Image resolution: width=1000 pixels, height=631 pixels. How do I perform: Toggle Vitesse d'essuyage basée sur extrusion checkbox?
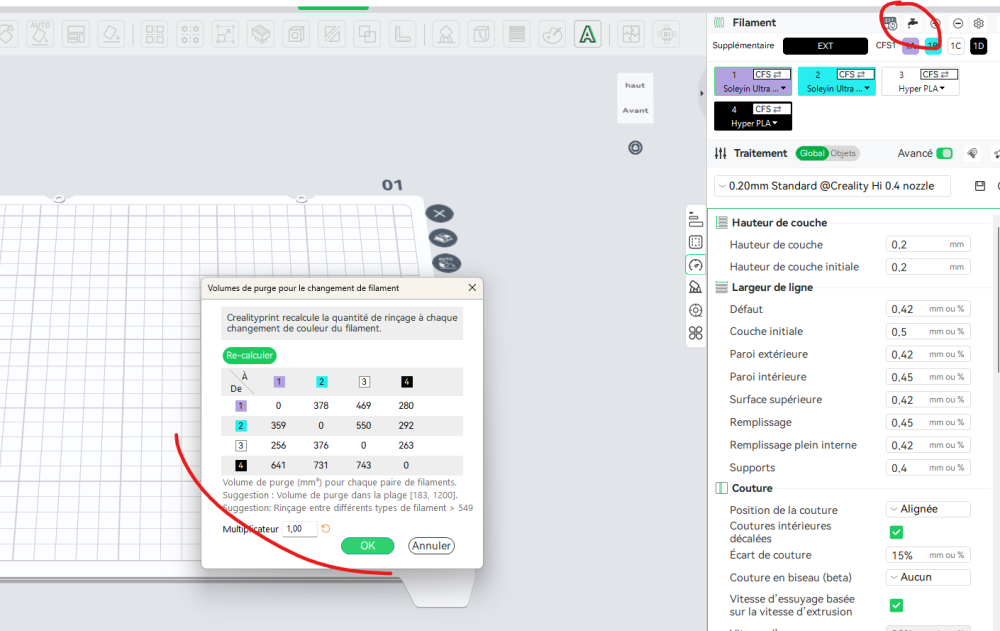tap(896, 605)
